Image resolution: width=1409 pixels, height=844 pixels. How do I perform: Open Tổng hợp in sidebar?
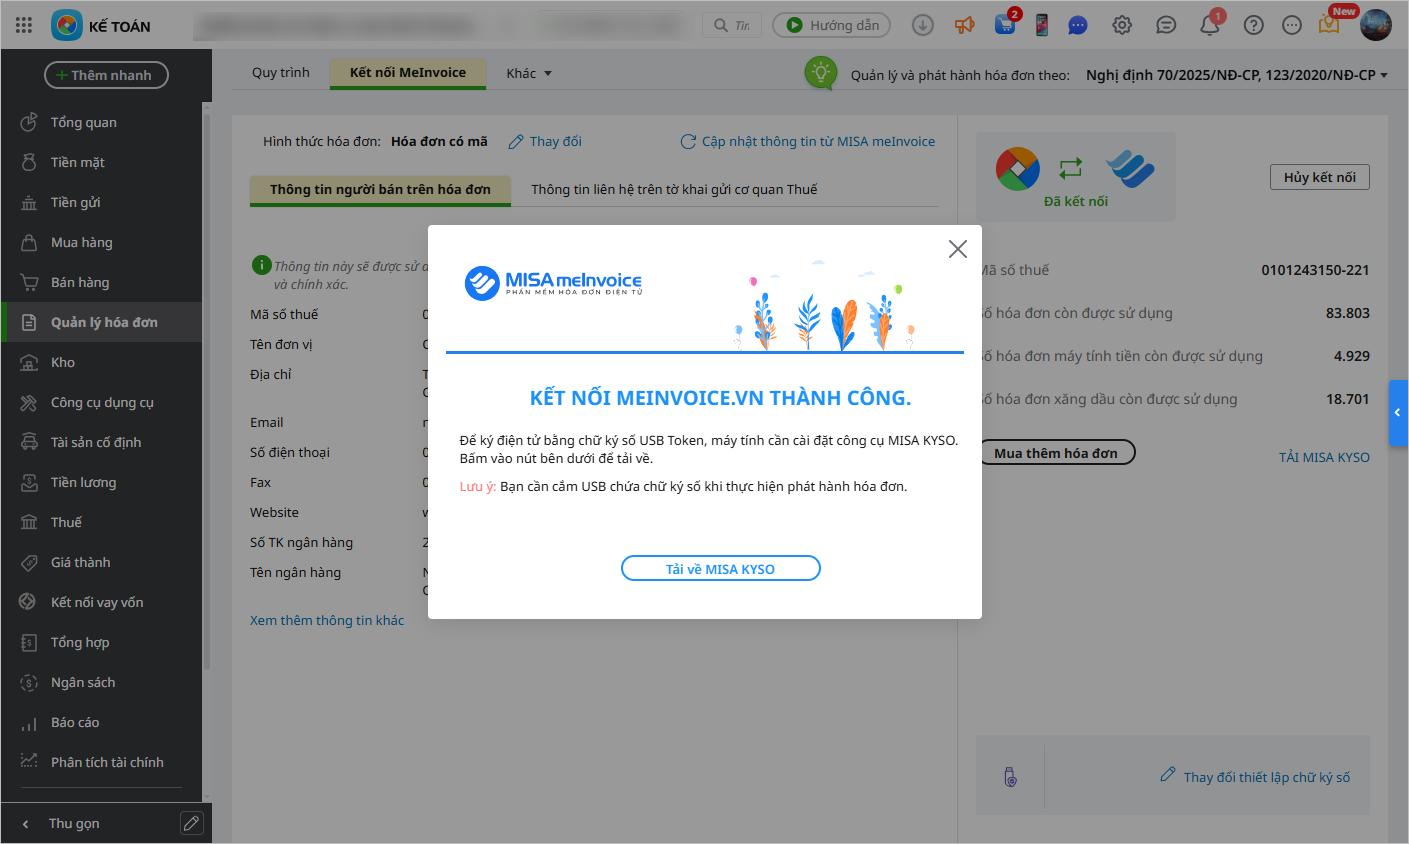(x=101, y=642)
